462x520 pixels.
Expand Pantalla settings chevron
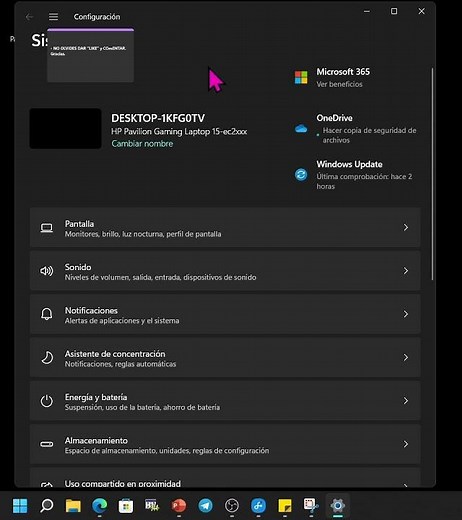(x=406, y=227)
